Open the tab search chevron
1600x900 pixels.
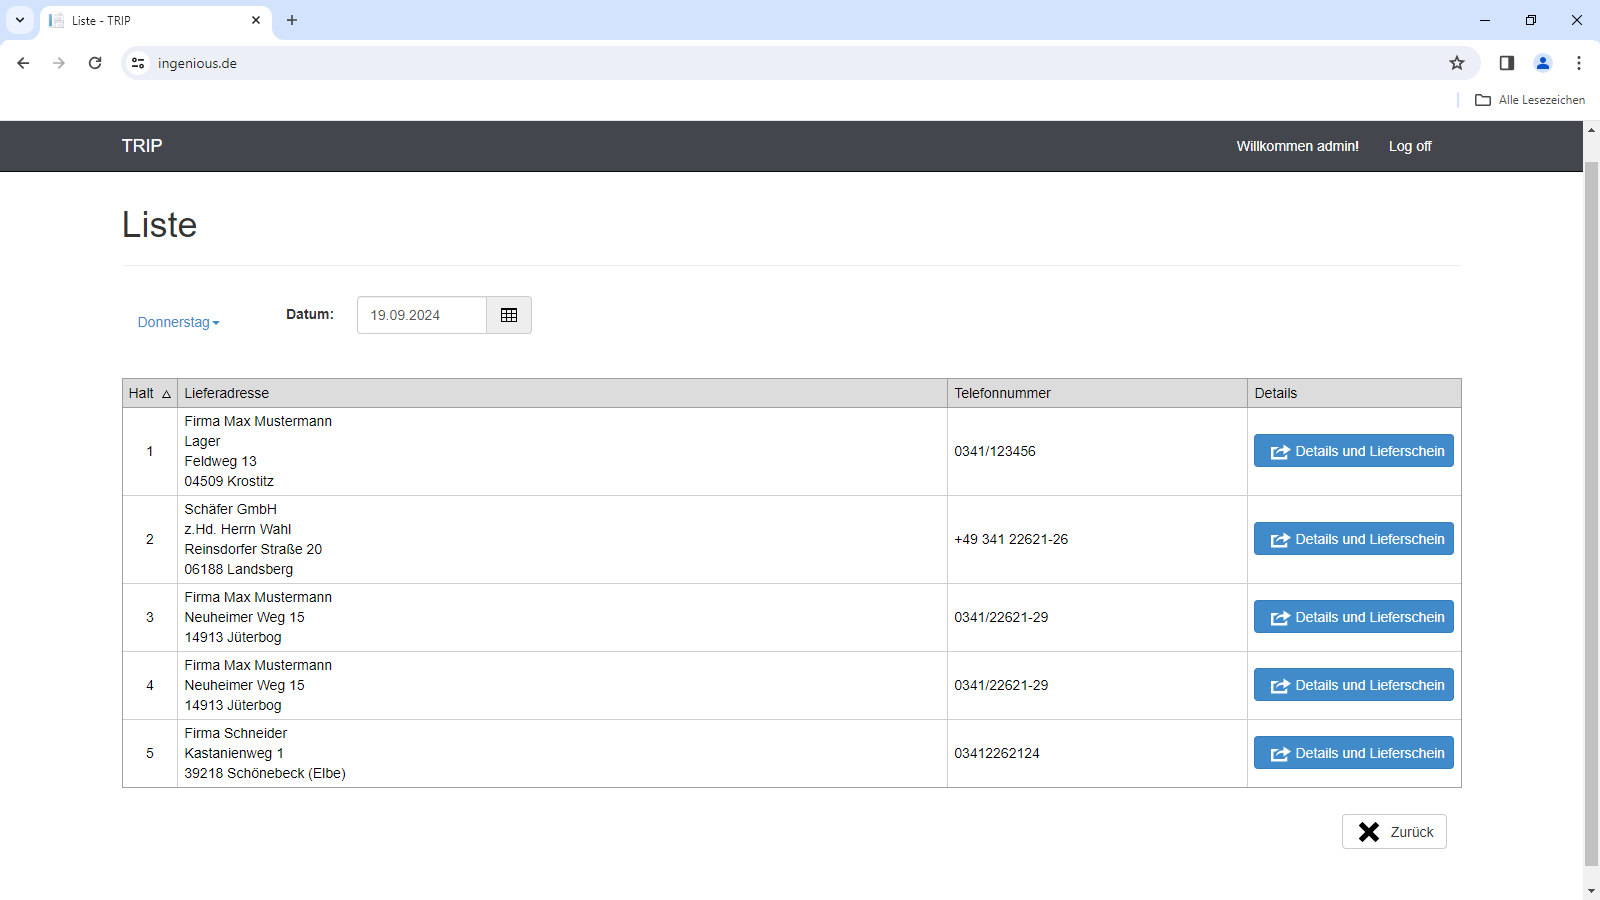20,20
